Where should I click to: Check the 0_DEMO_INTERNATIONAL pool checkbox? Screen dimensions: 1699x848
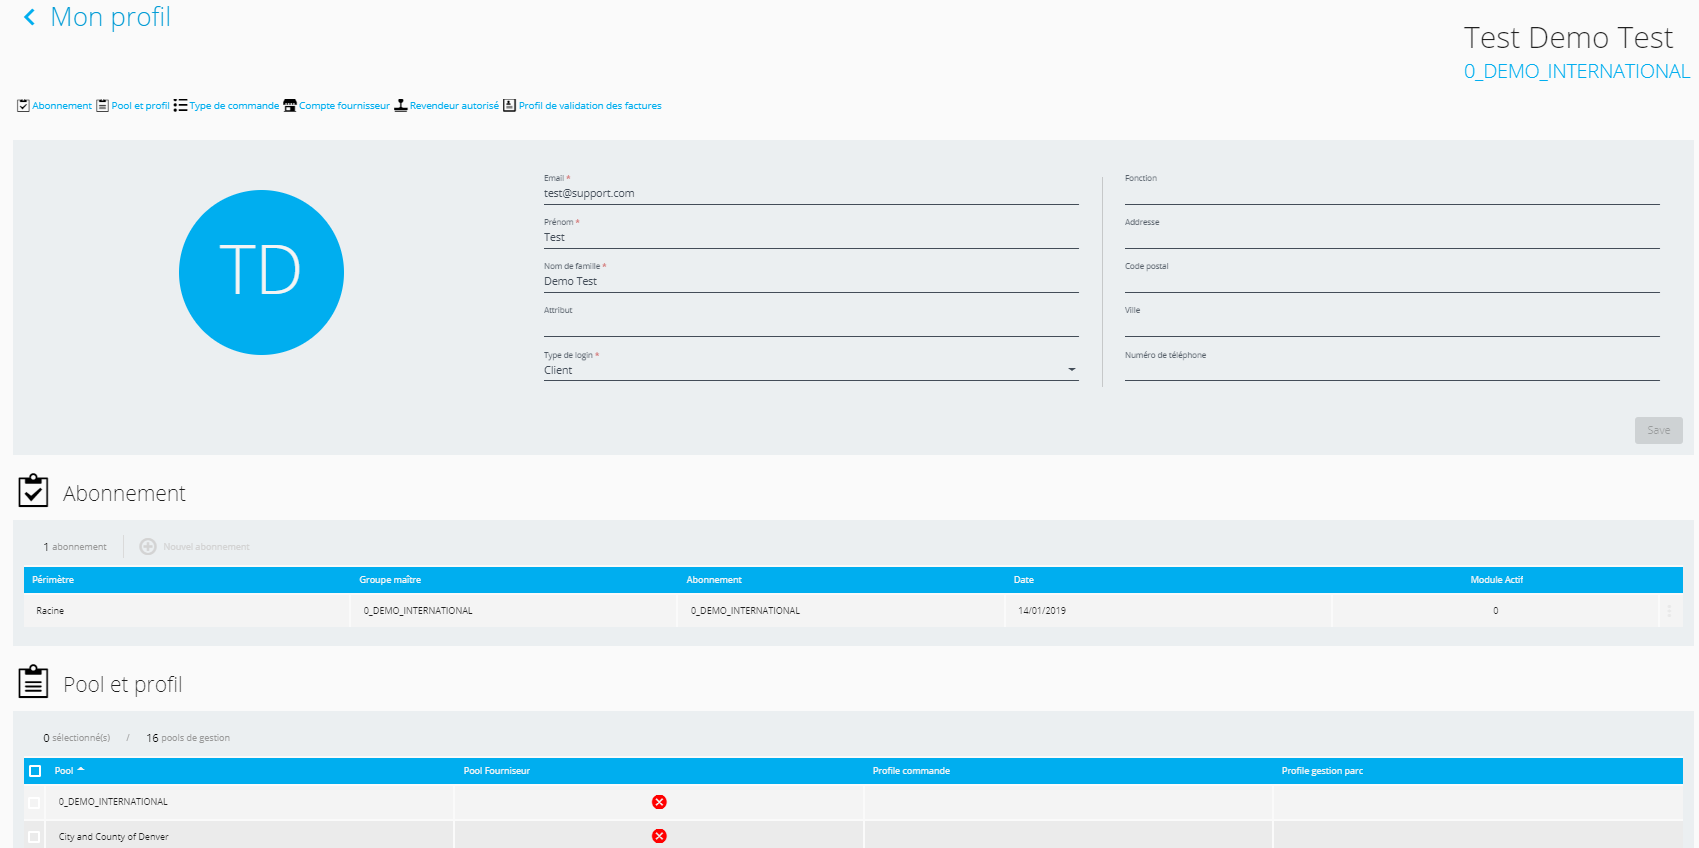[x=35, y=803]
